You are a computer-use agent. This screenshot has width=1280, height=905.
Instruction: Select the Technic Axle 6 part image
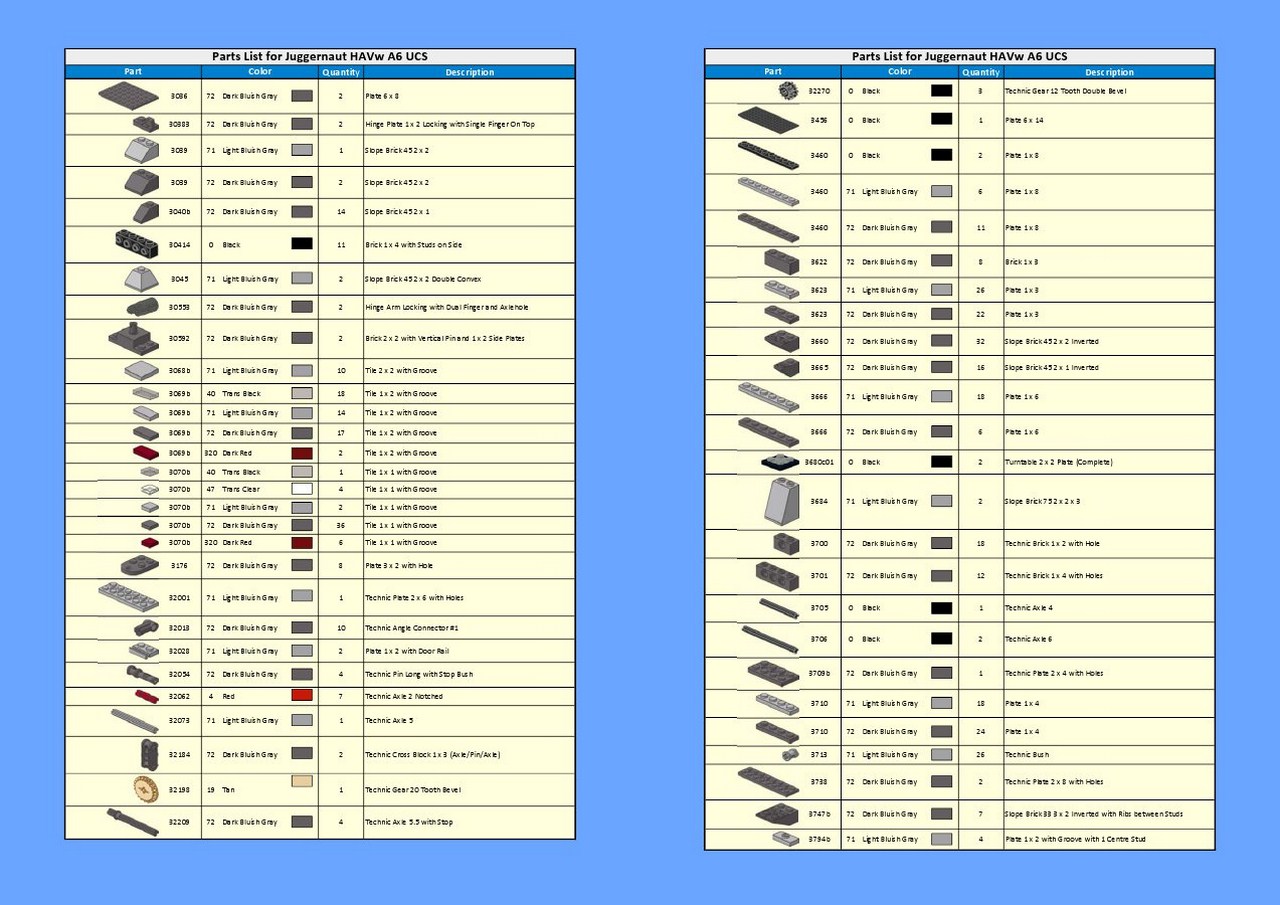point(770,639)
